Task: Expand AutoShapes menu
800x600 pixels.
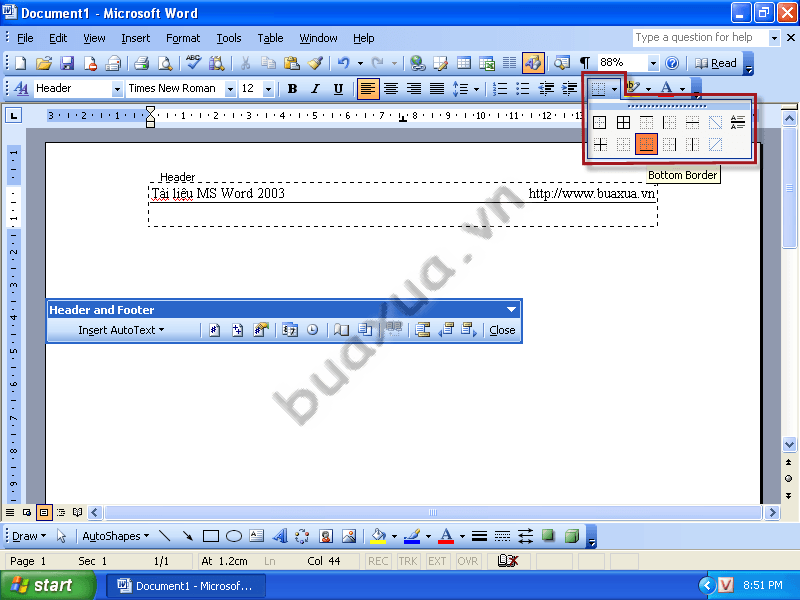Action: pyautogui.click(x=116, y=536)
